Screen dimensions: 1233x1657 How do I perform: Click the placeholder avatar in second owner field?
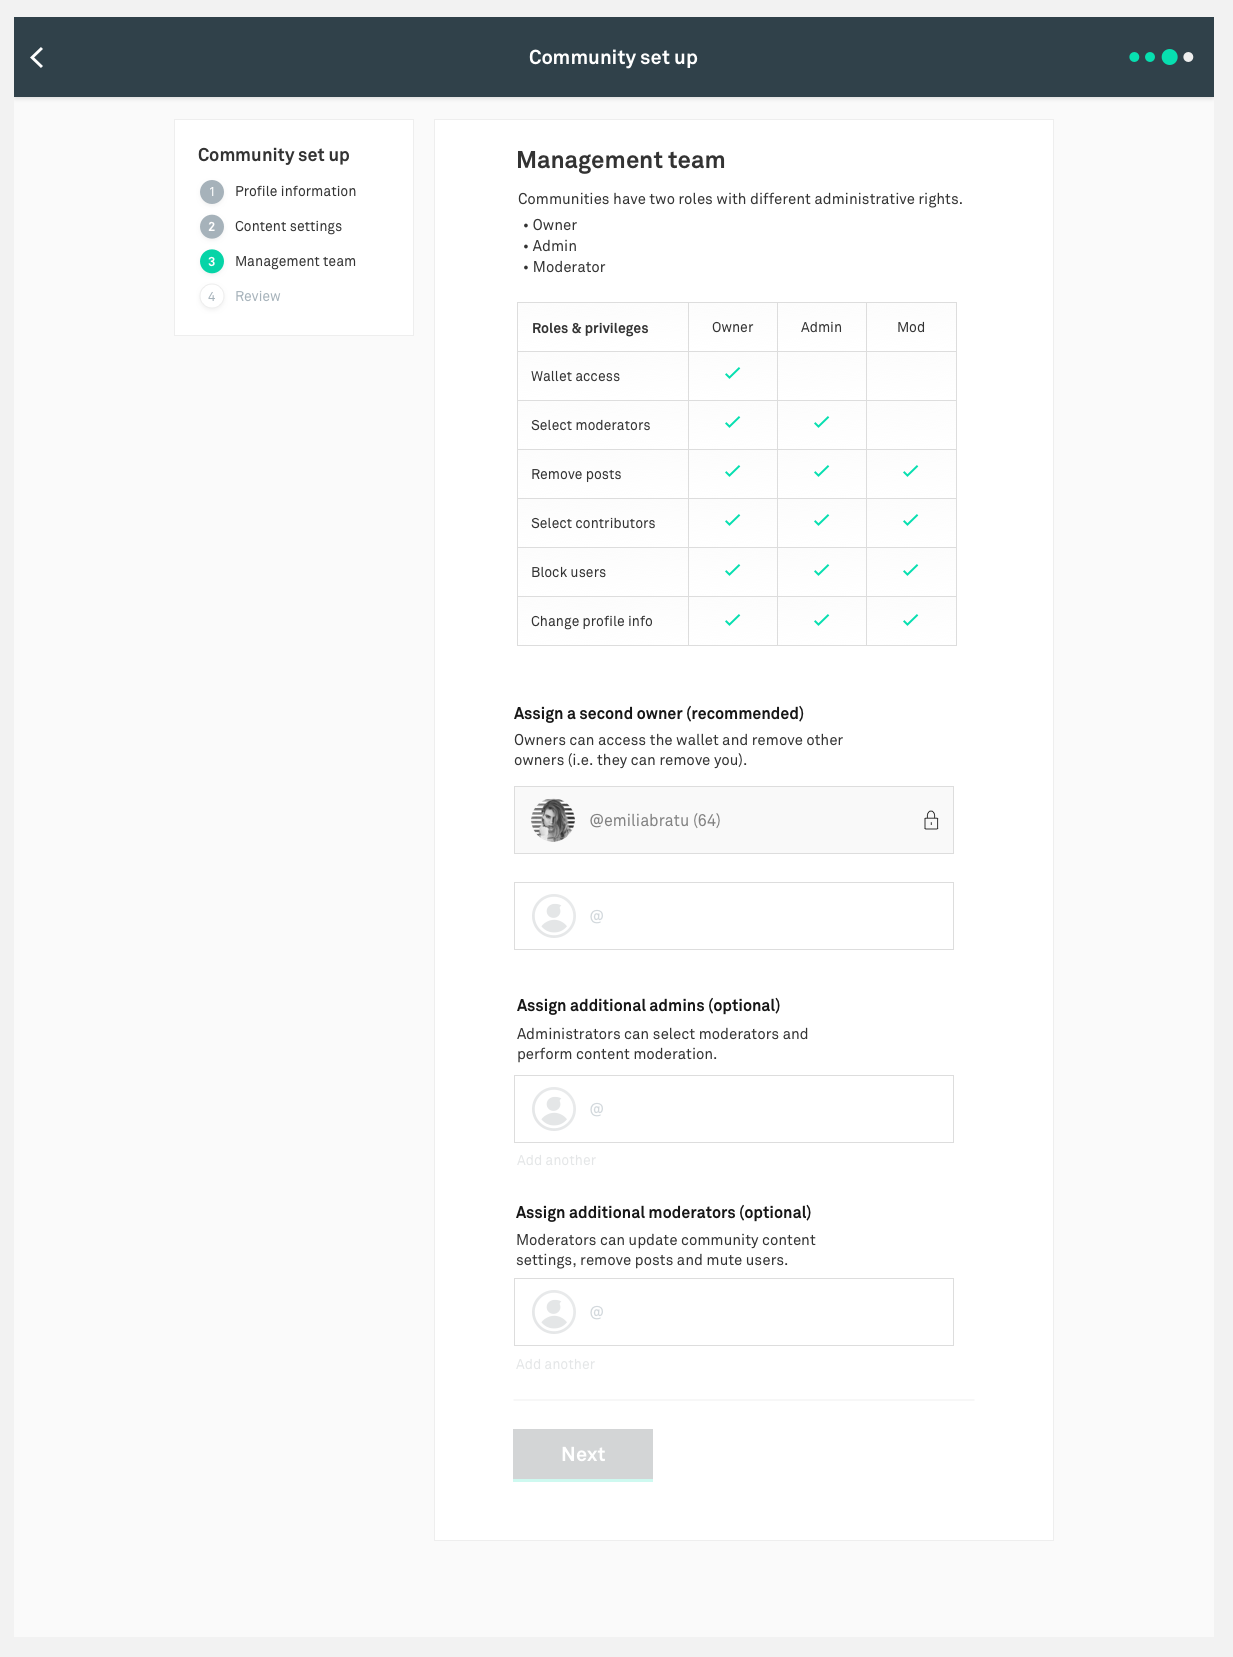coord(554,916)
